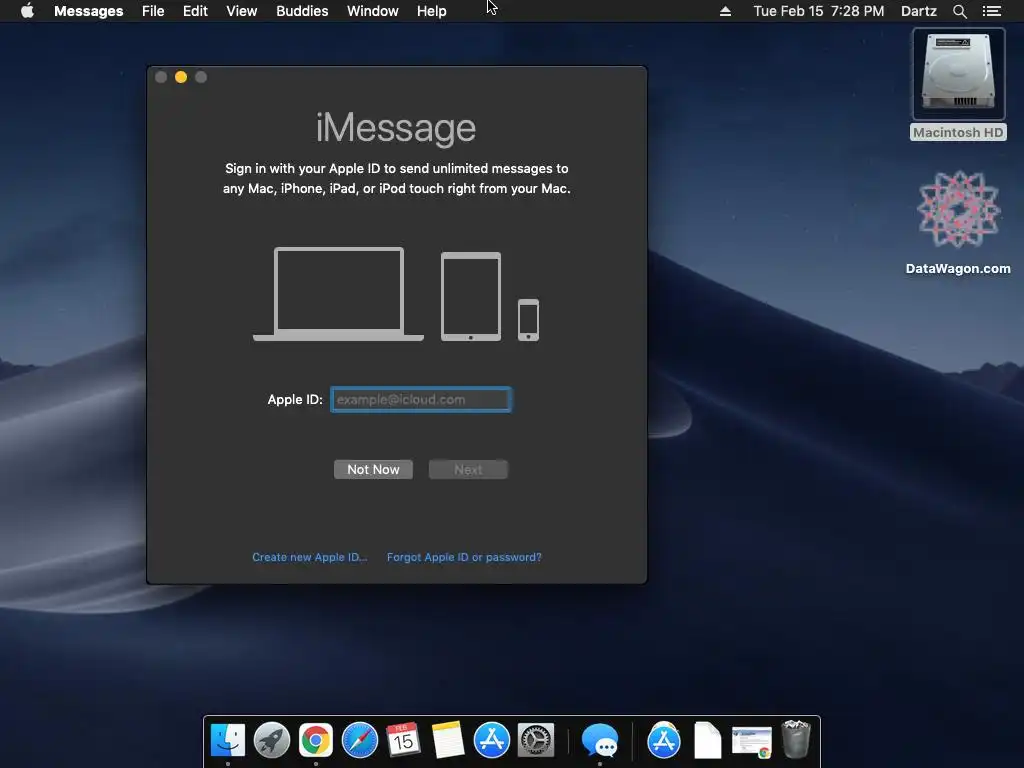
Task: Open the Help menu
Action: (x=432, y=11)
